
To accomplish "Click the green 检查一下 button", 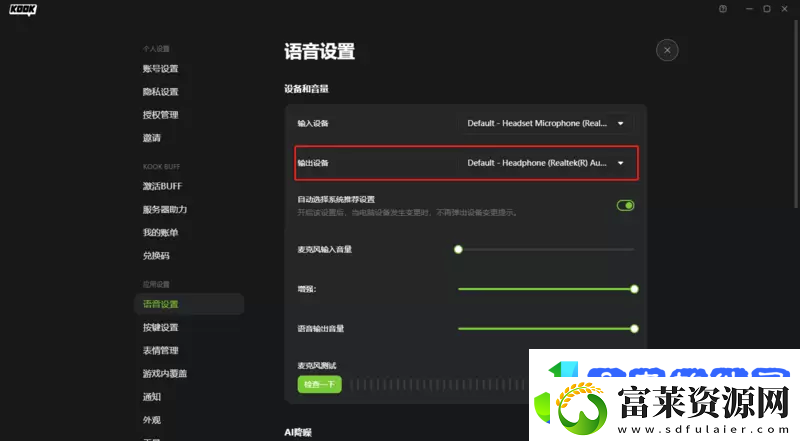I will pos(319,384).
